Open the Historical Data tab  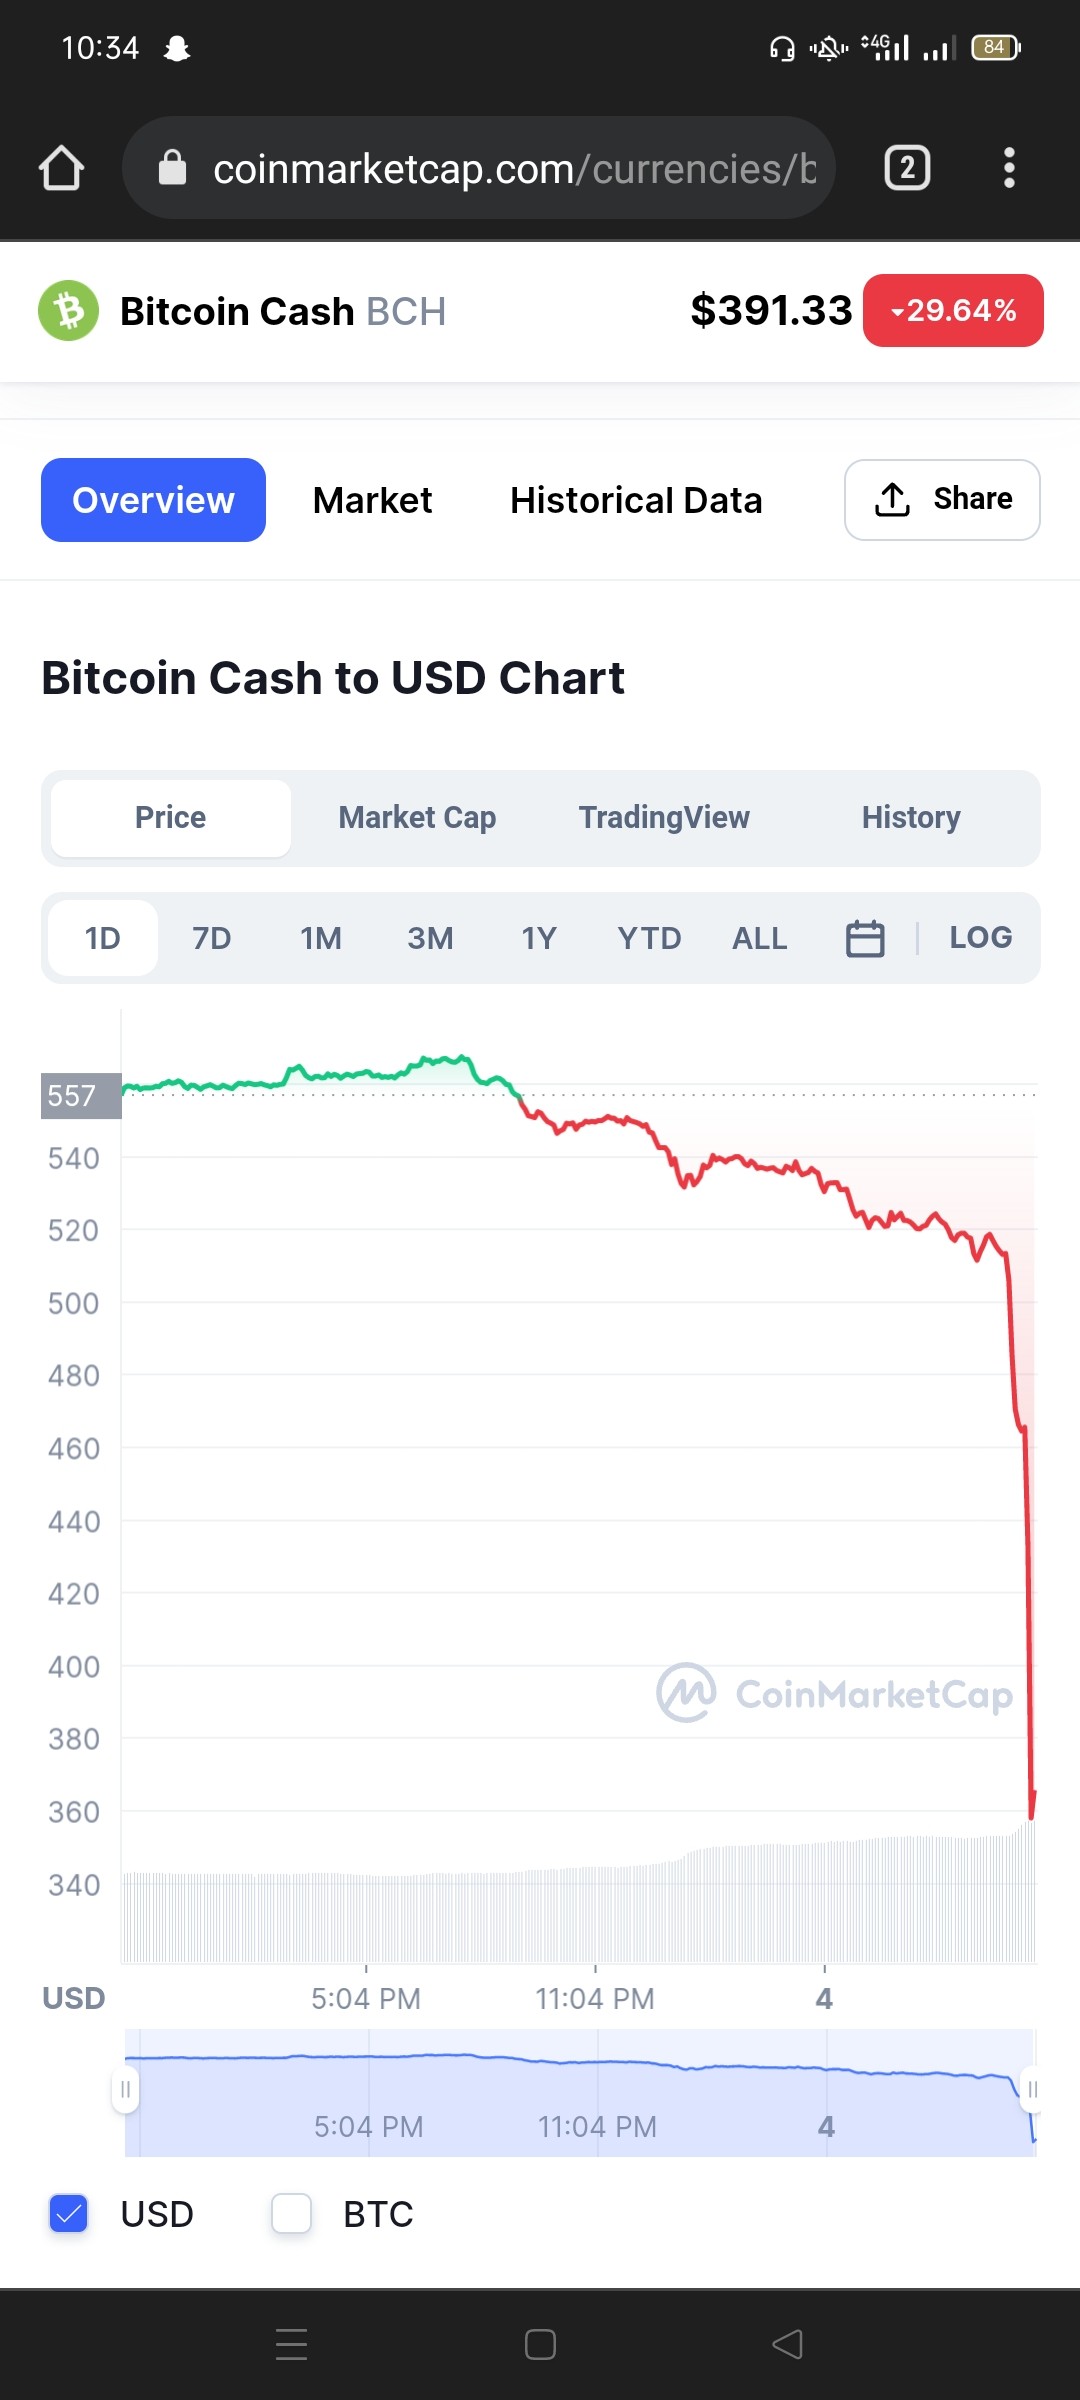(636, 500)
